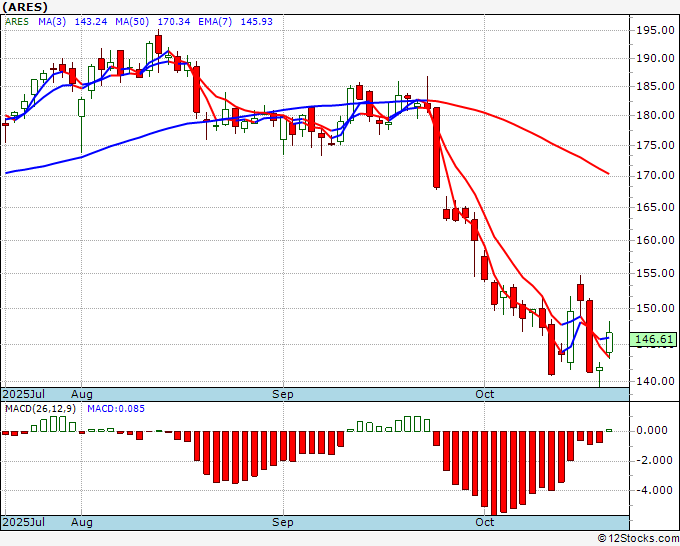Click the 170.00 price axis label

pos(655,175)
